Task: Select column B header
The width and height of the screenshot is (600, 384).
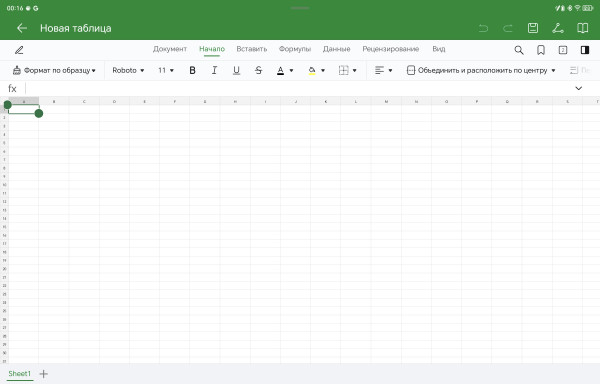Action: click(x=54, y=101)
